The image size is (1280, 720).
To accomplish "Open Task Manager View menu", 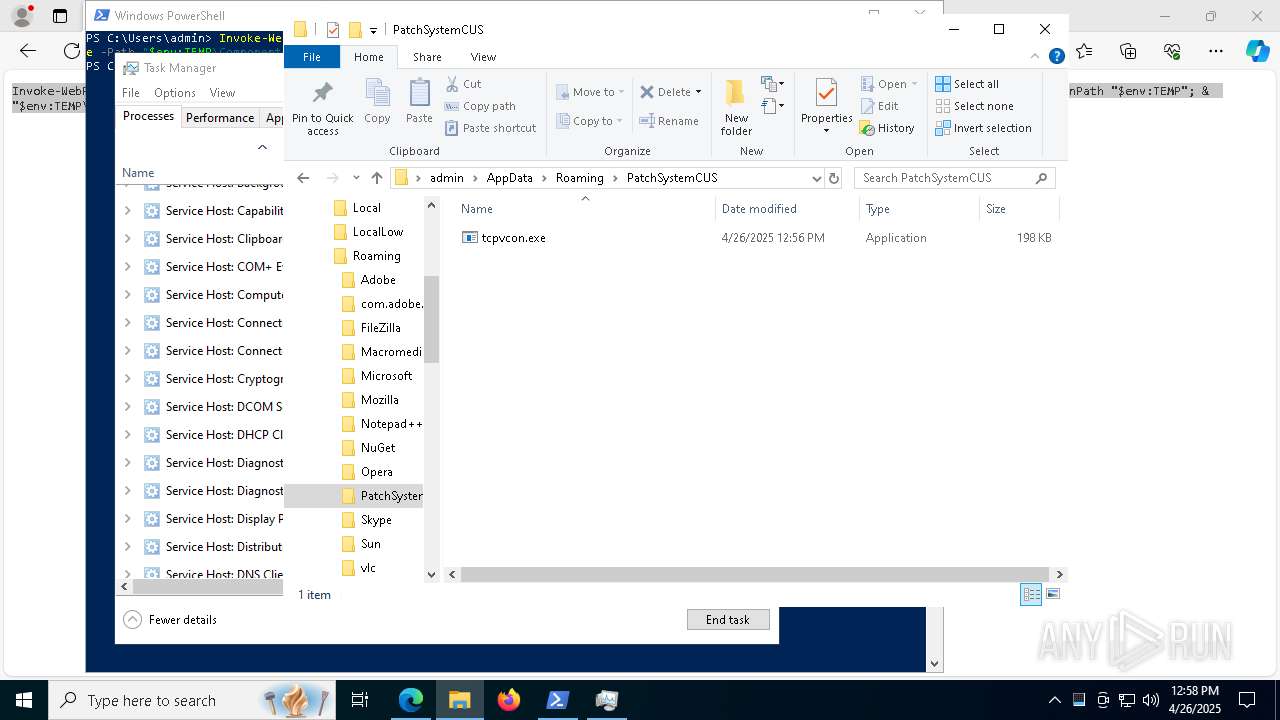I will tap(222, 93).
